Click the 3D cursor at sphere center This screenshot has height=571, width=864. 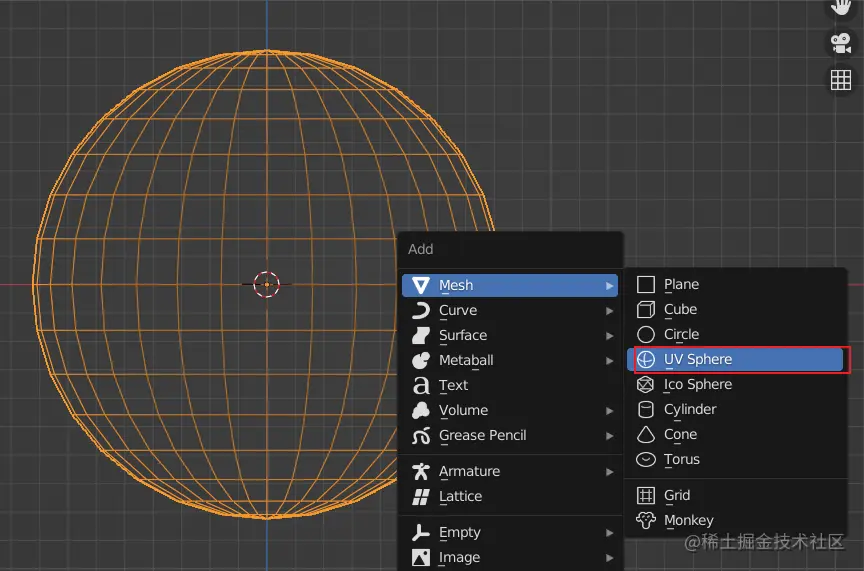pos(267,284)
